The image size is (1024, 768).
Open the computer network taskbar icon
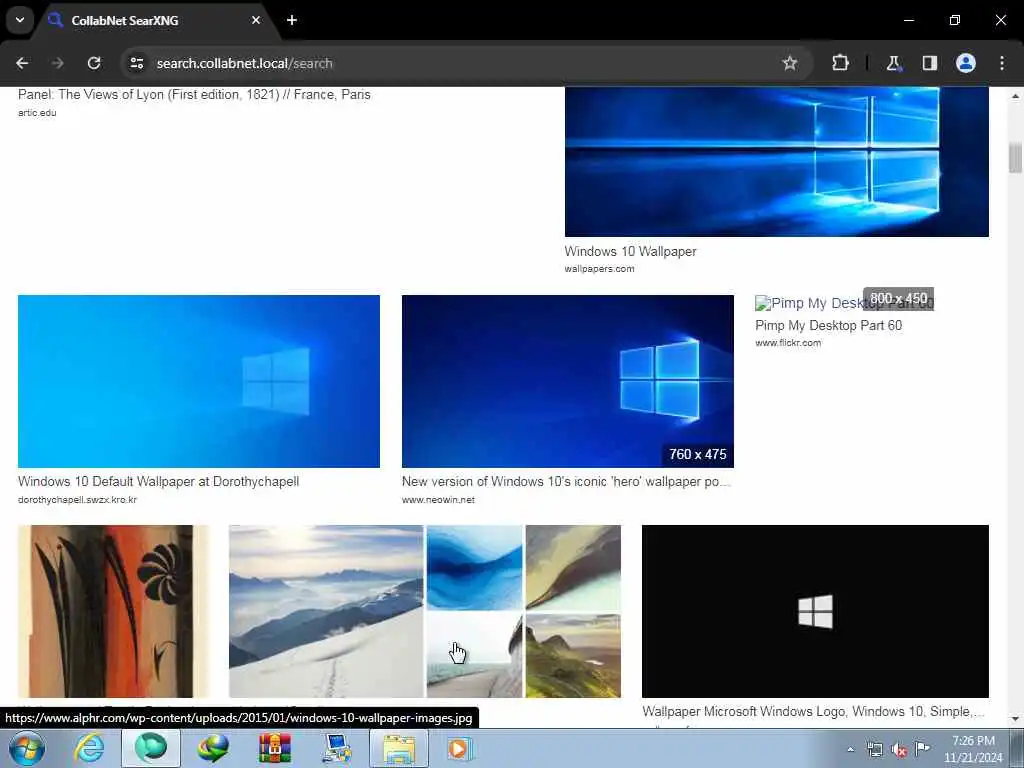[x=337, y=748]
